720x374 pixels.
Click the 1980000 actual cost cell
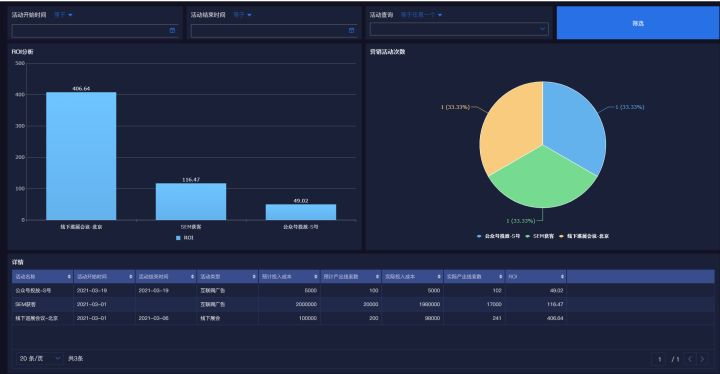(x=412, y=304)
